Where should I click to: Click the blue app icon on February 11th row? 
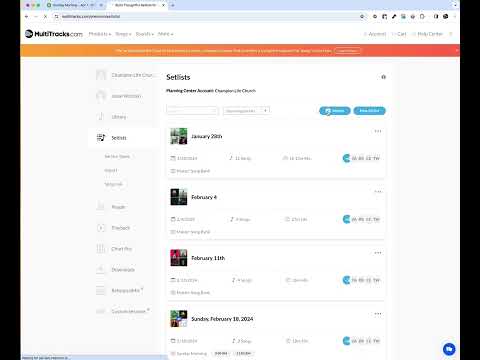pyautogui.click(x=346, y=280)
